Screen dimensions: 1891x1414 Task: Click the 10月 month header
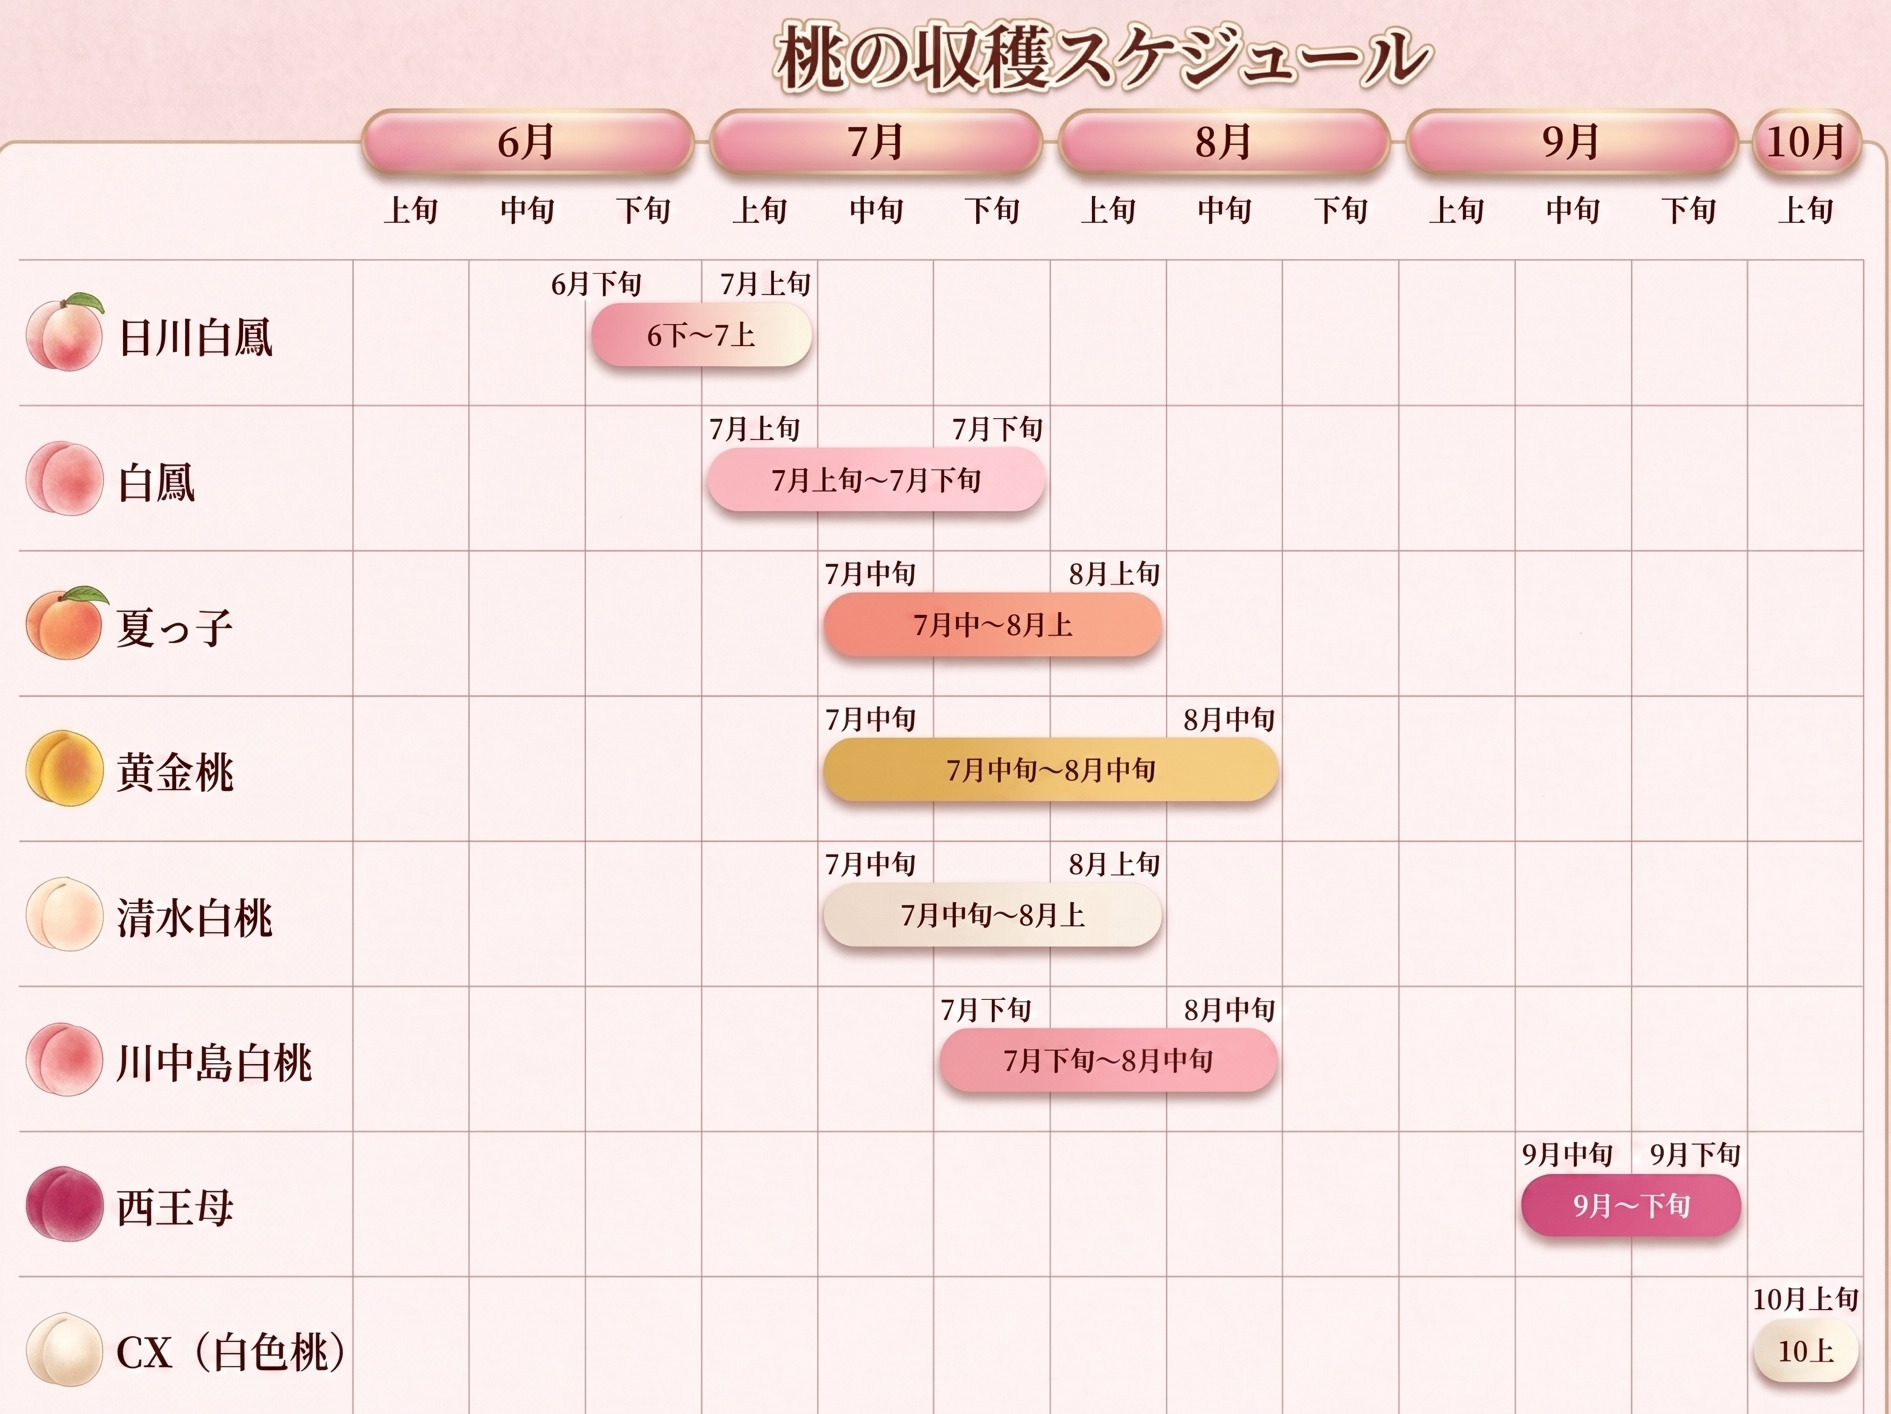point(1805,142)
